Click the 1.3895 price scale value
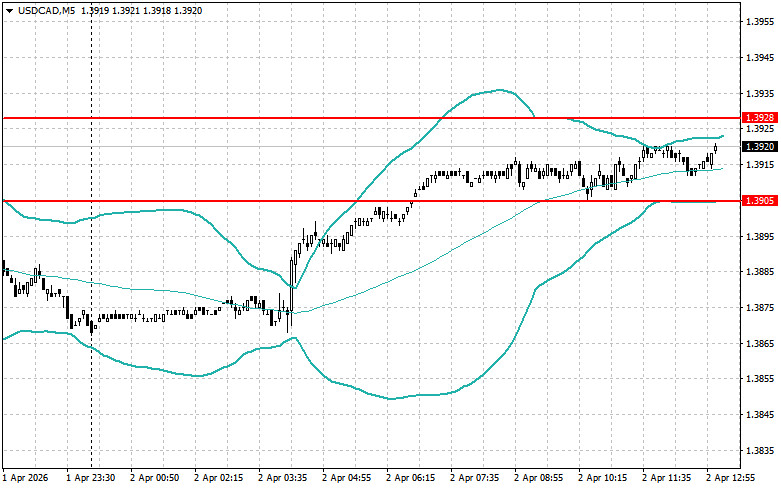The height and width of the screenshot is (489, 781). pyautogui.click(x=760, y=236)
